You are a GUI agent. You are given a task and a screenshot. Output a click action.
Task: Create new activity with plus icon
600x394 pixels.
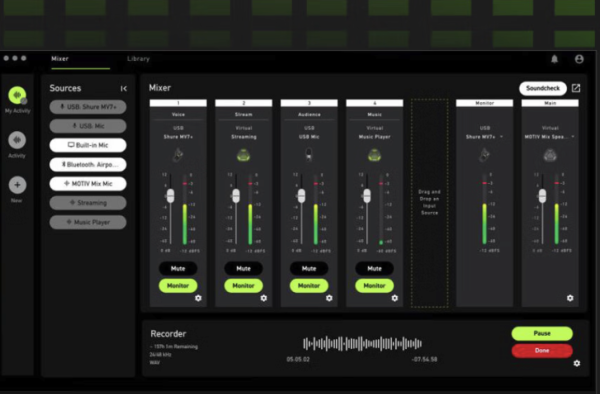click(17, 185)
